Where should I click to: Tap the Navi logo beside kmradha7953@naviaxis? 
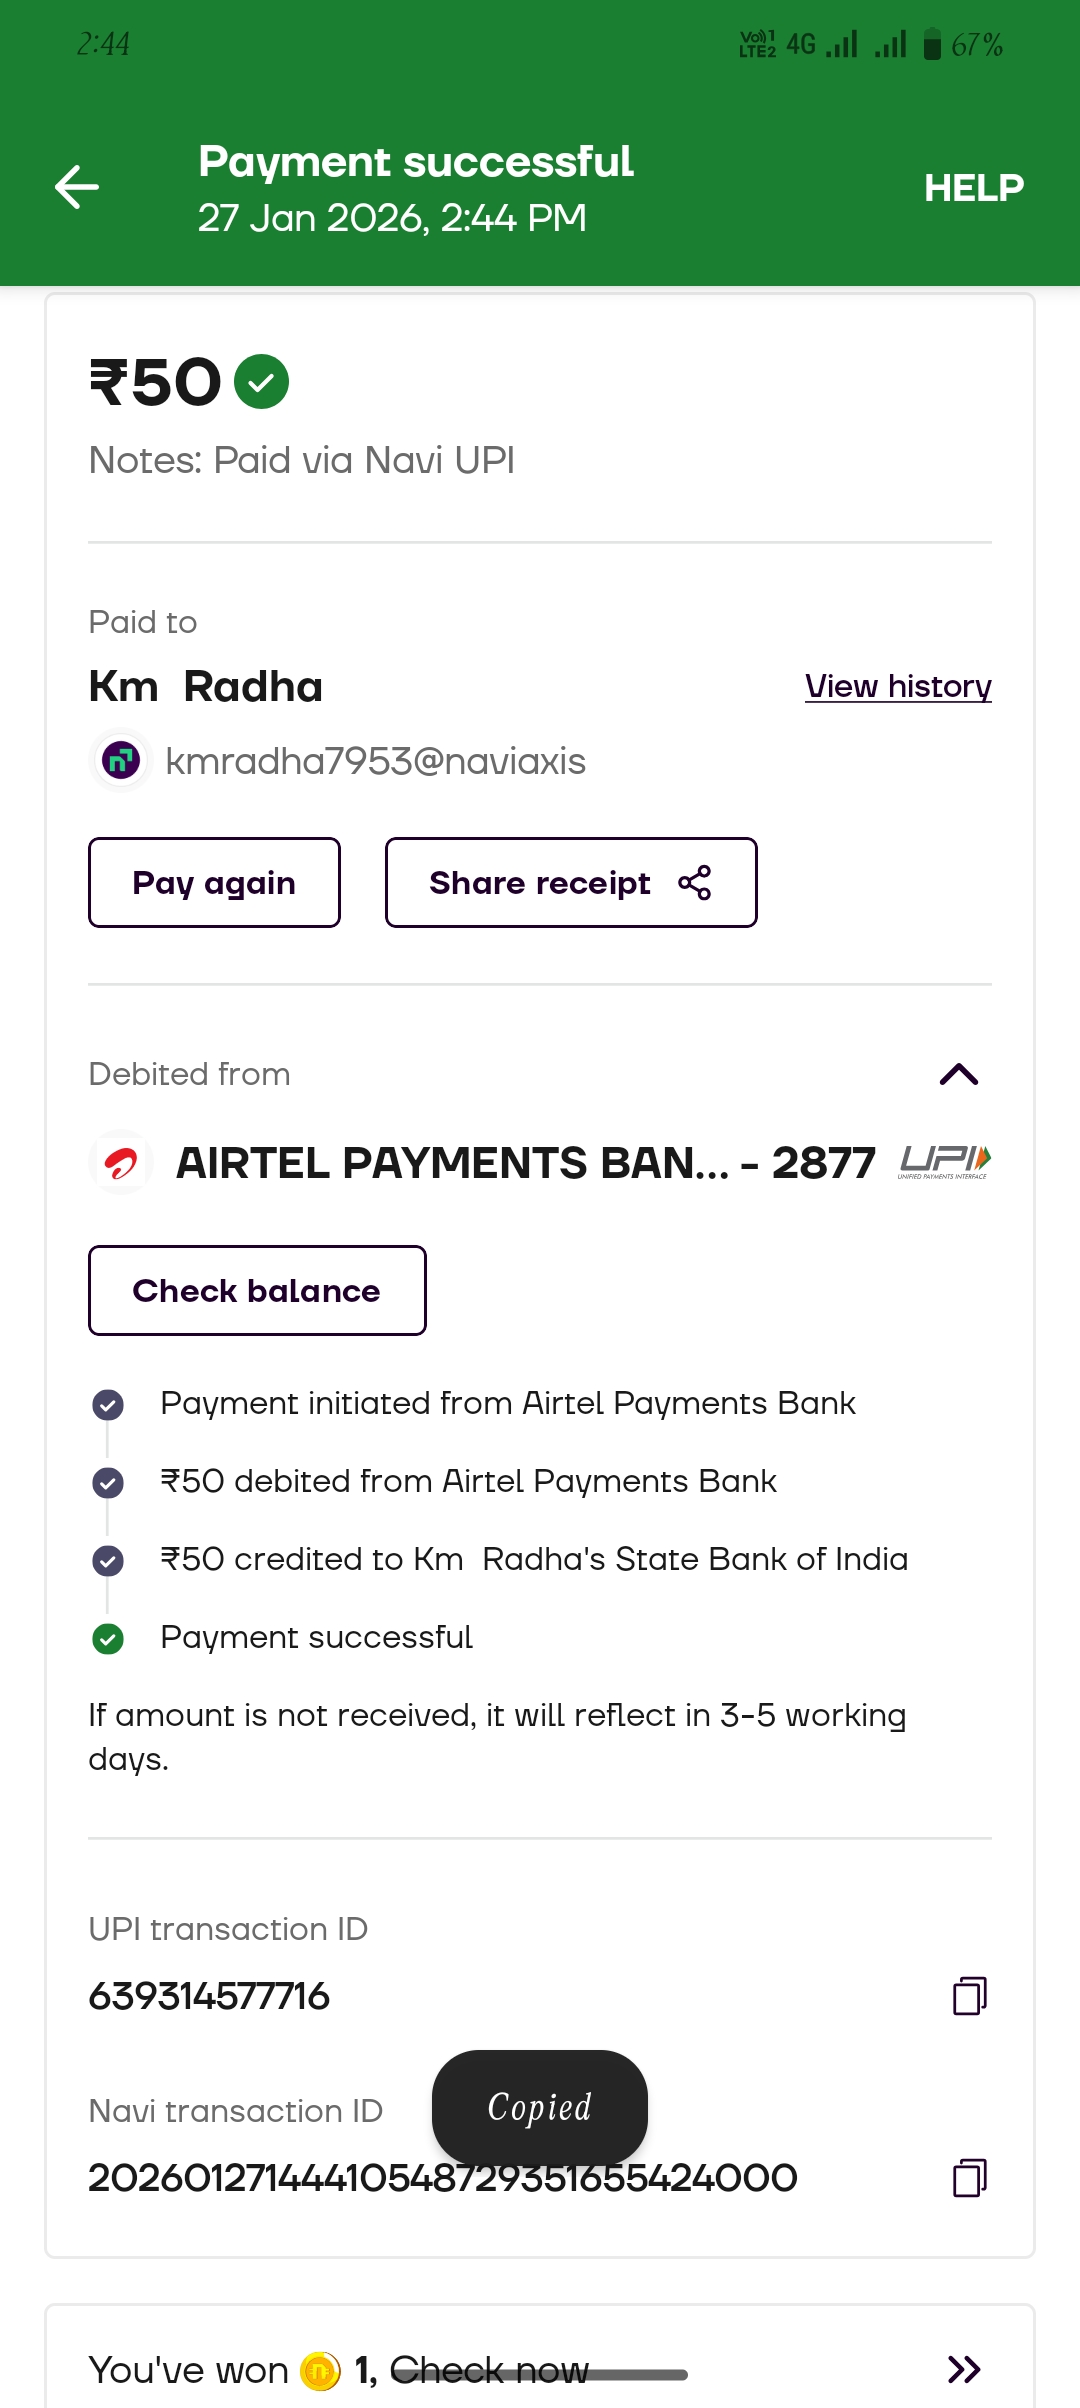pyautogui.click(x=121, y=761)
